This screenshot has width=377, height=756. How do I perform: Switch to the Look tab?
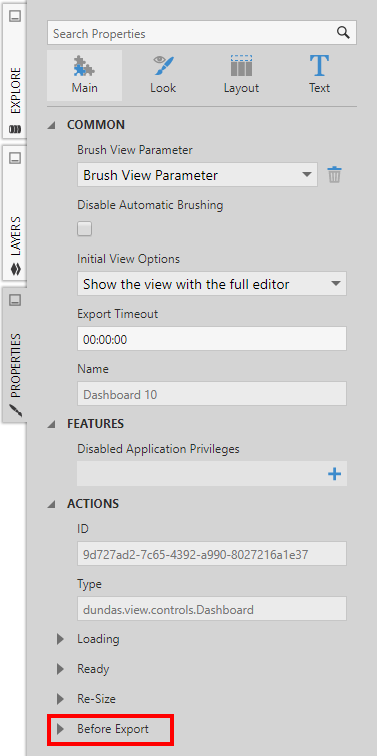[162, 75]
